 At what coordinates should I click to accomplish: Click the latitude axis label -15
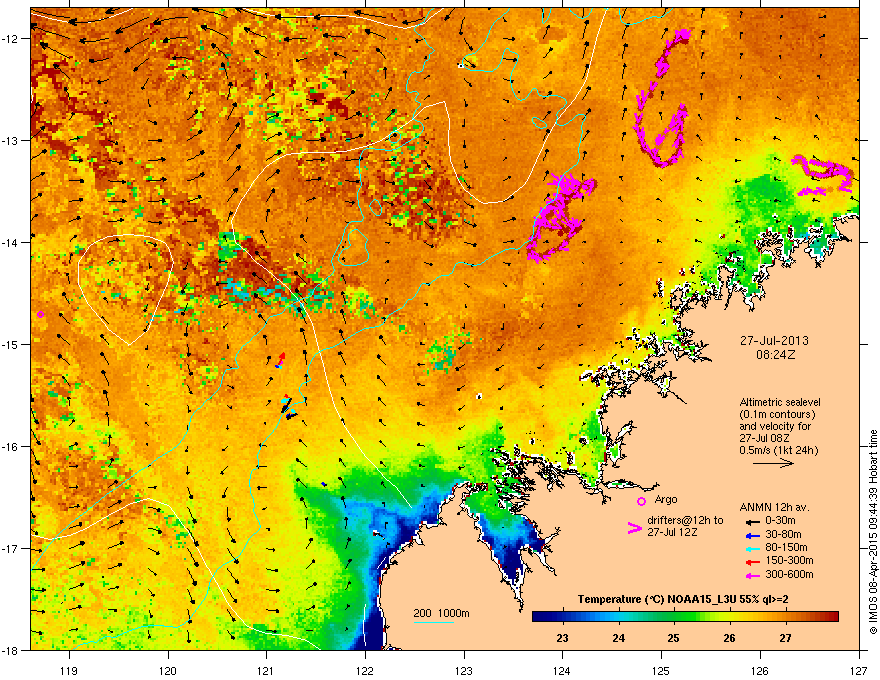pyautogui.click(x=11, y=344)
